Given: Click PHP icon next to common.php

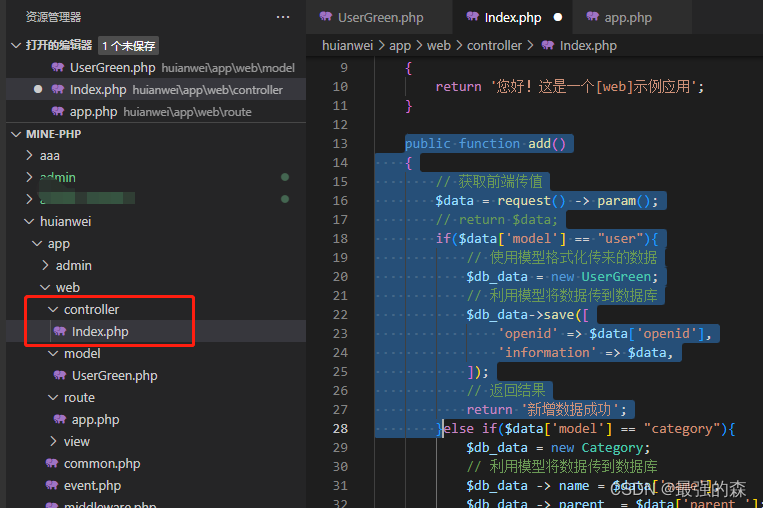Looking at the screenshot, I should [52, 463].
